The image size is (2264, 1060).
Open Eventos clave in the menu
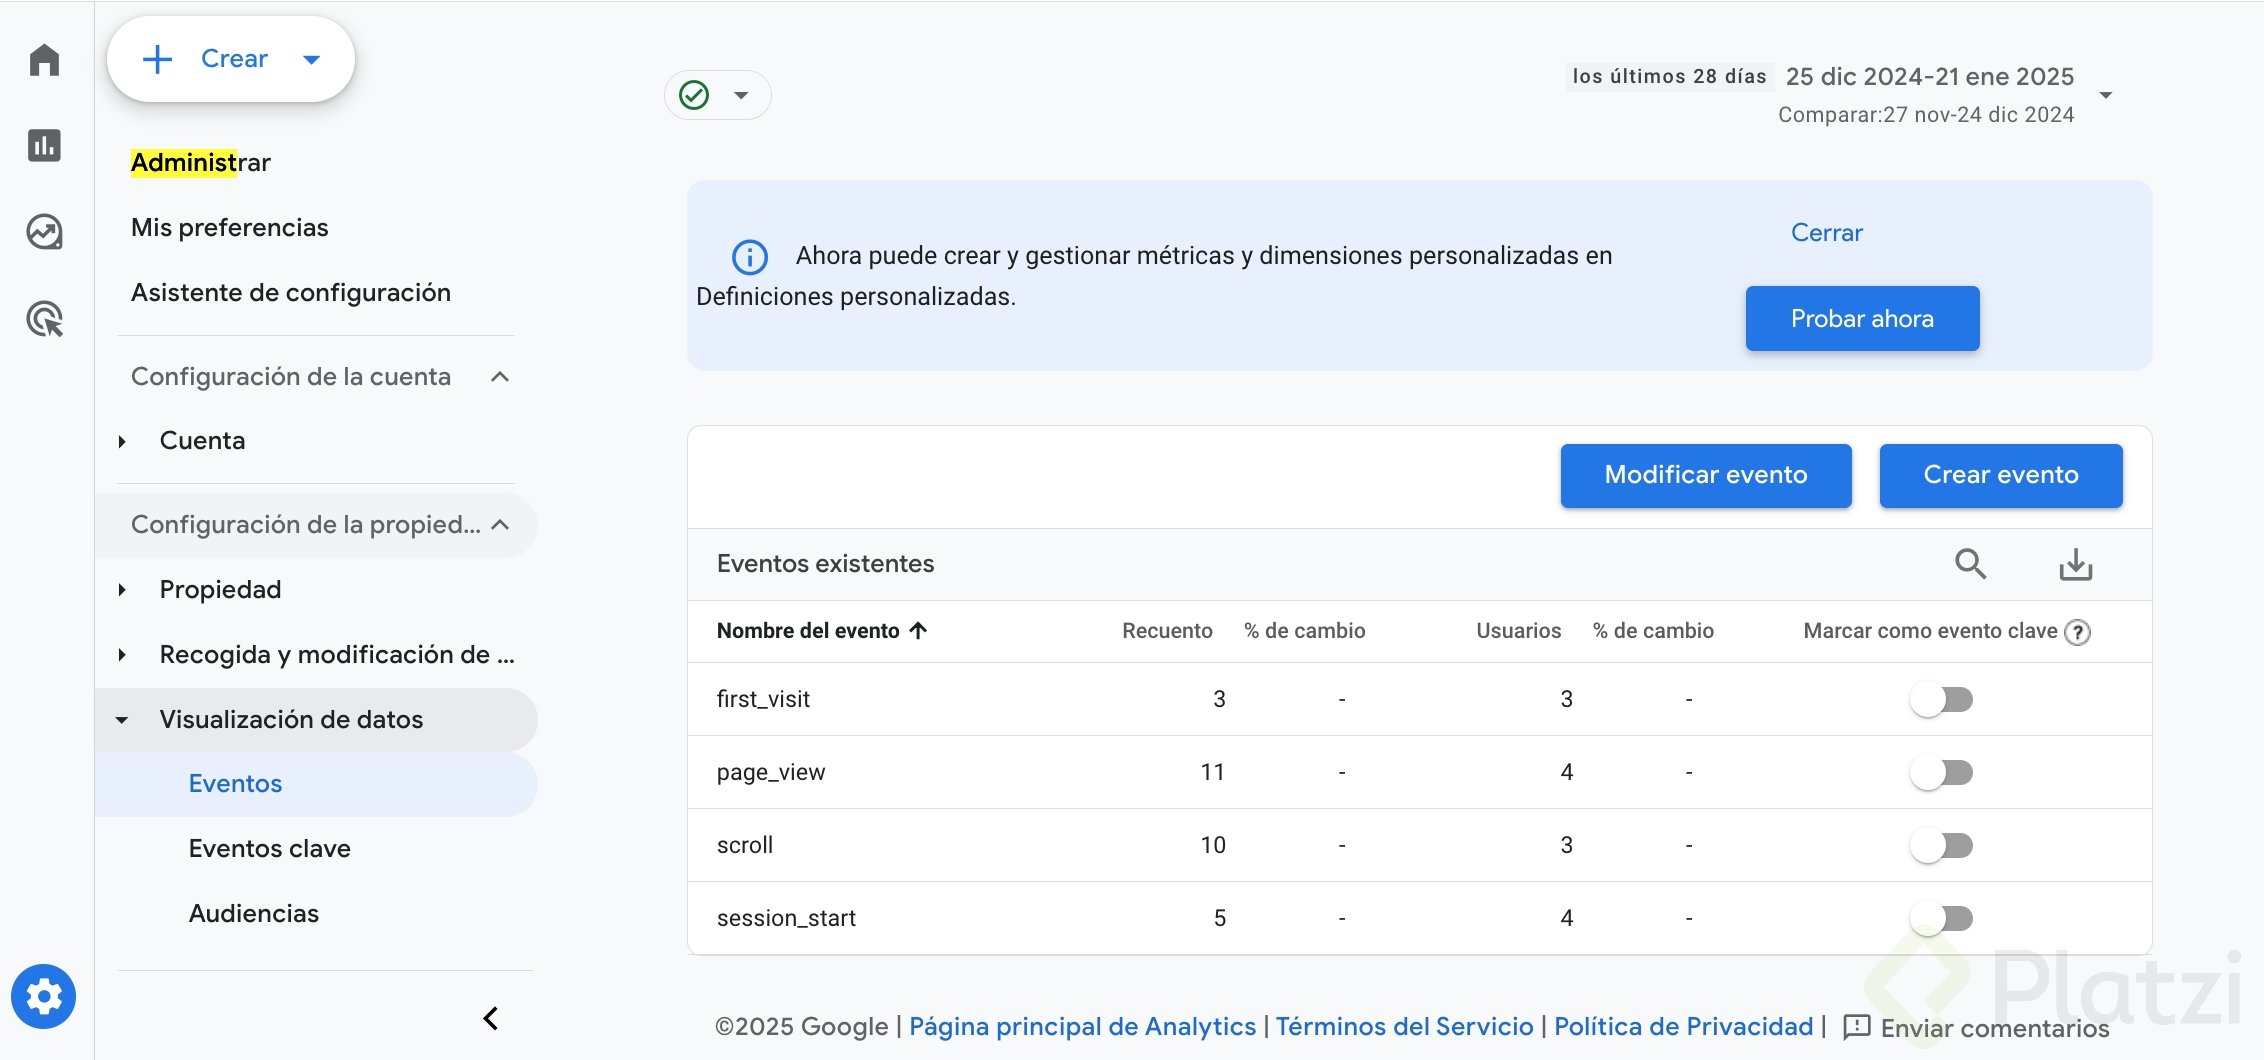coord(269,848)
